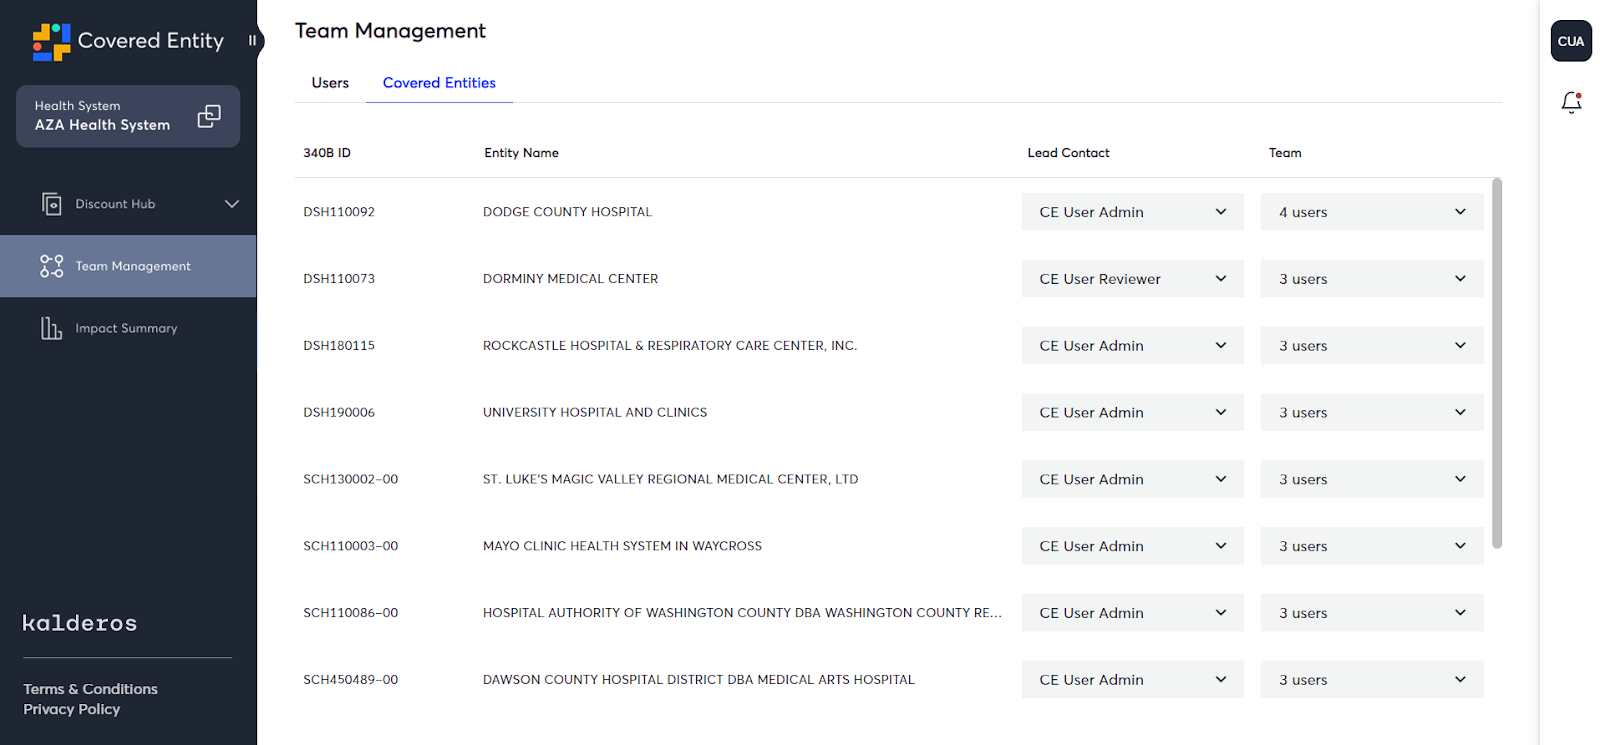
Task: Open Team dropdown for University Hospital and Clinics
Action: click(x=1372, y=412)
